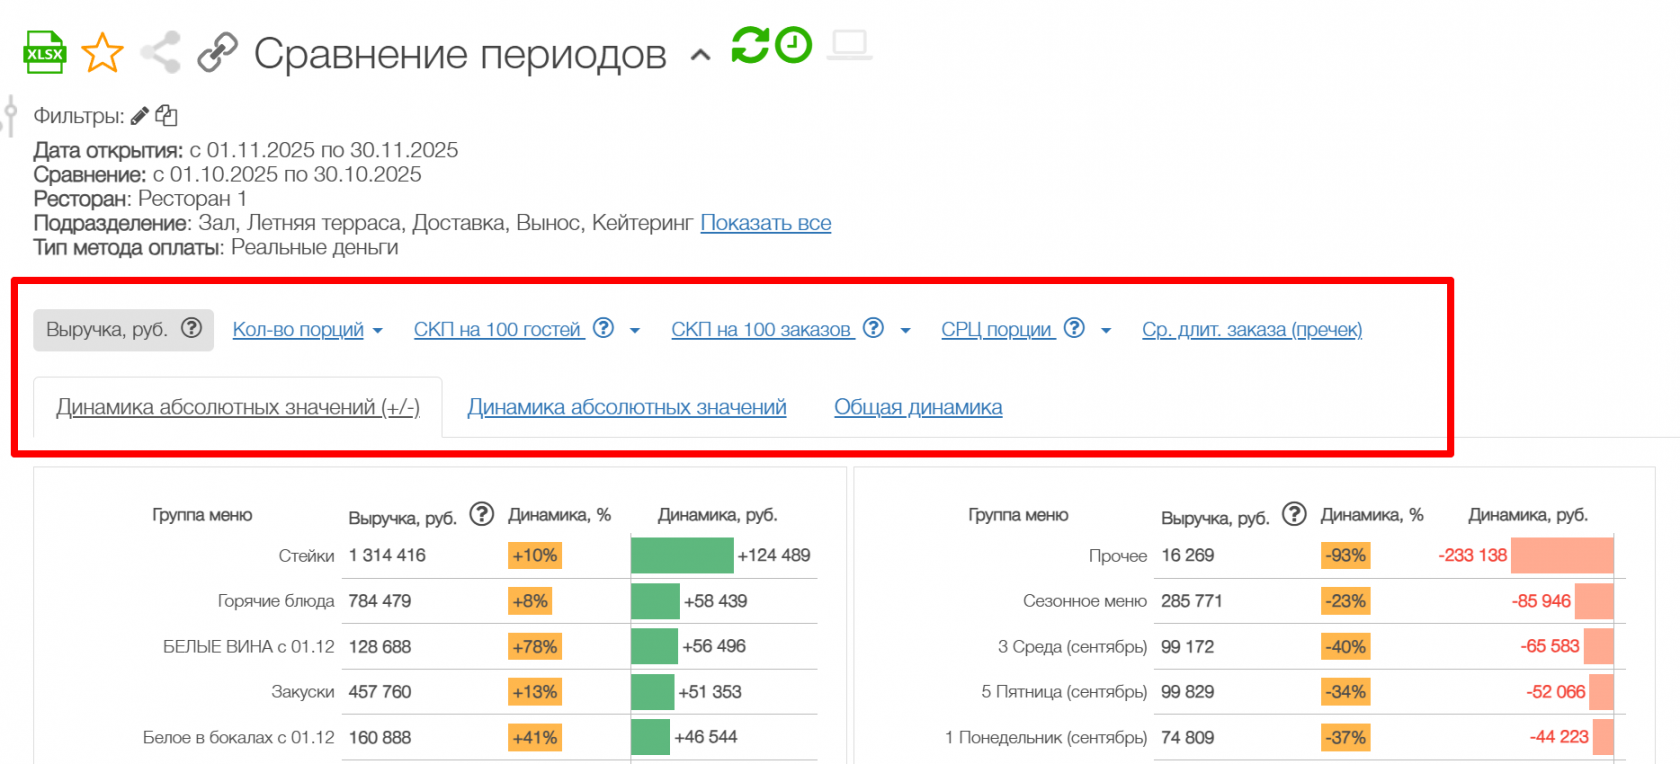The image size is (1680, 764).
Task: Click the green bar for Стейки row
Action: (681, 556)
